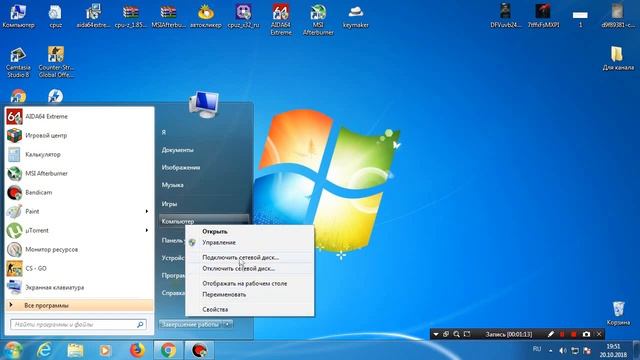Click Найти программы и файлы search box
640x360 pixels.
(78, 324)
